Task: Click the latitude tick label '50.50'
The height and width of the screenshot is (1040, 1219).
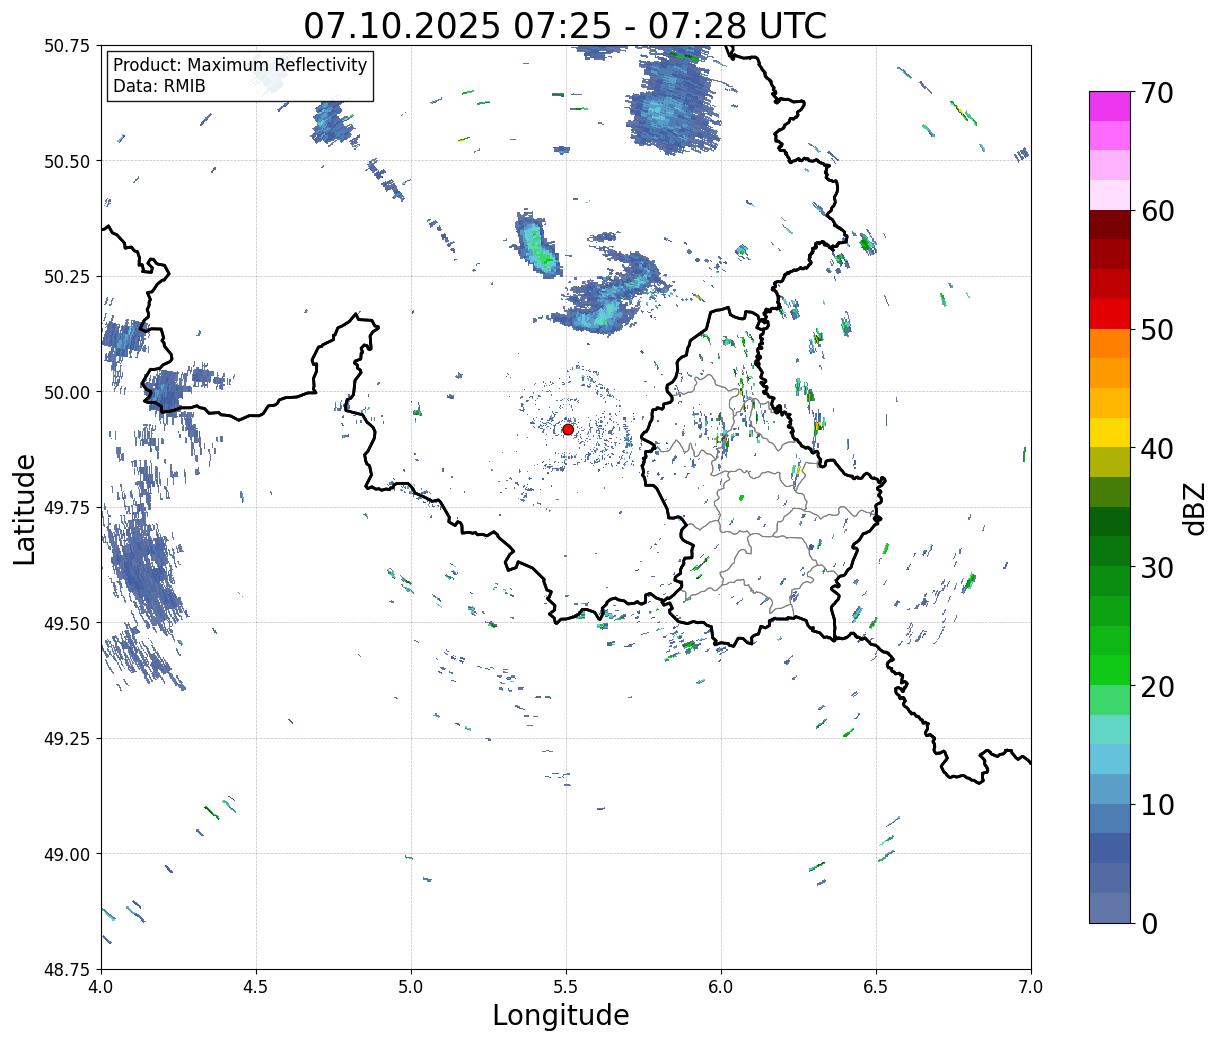Action: [x=66, y=161]
